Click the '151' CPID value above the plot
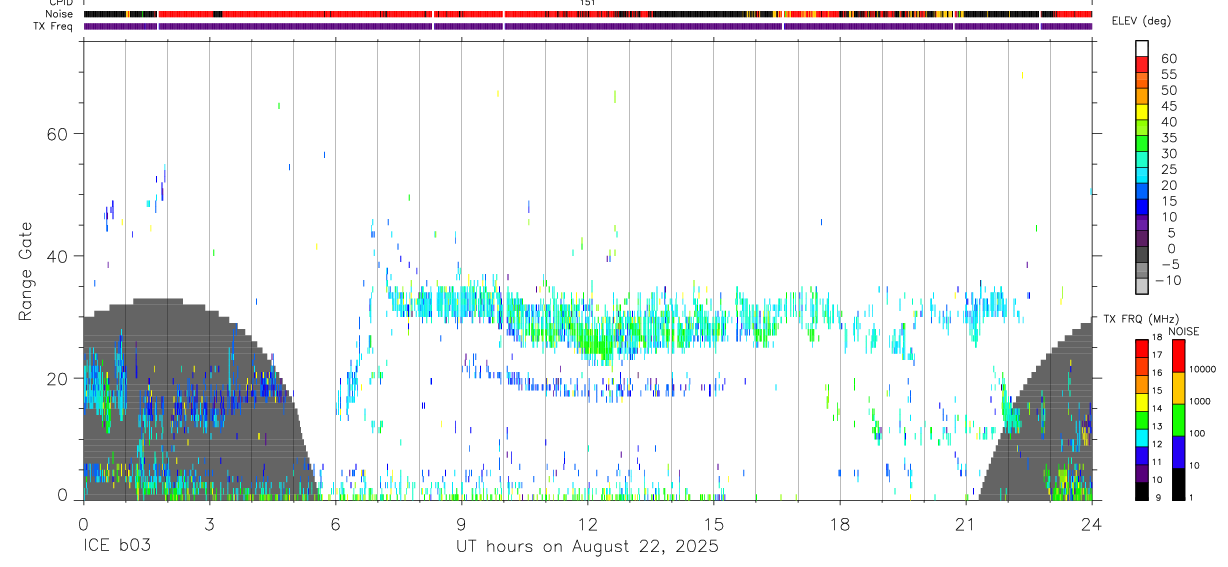The height and width of the screenshot is (567, 1228). (587, 3)
